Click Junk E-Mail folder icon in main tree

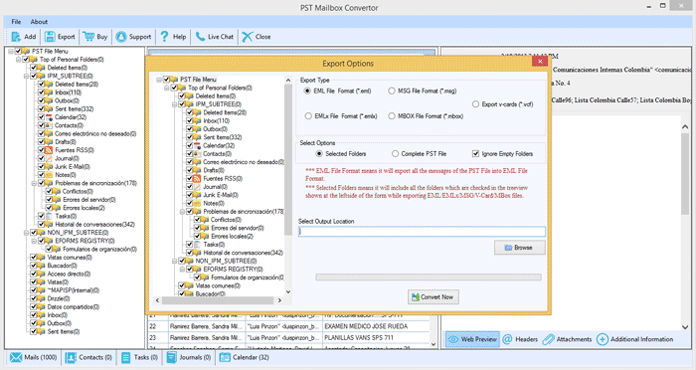point(49,167)
